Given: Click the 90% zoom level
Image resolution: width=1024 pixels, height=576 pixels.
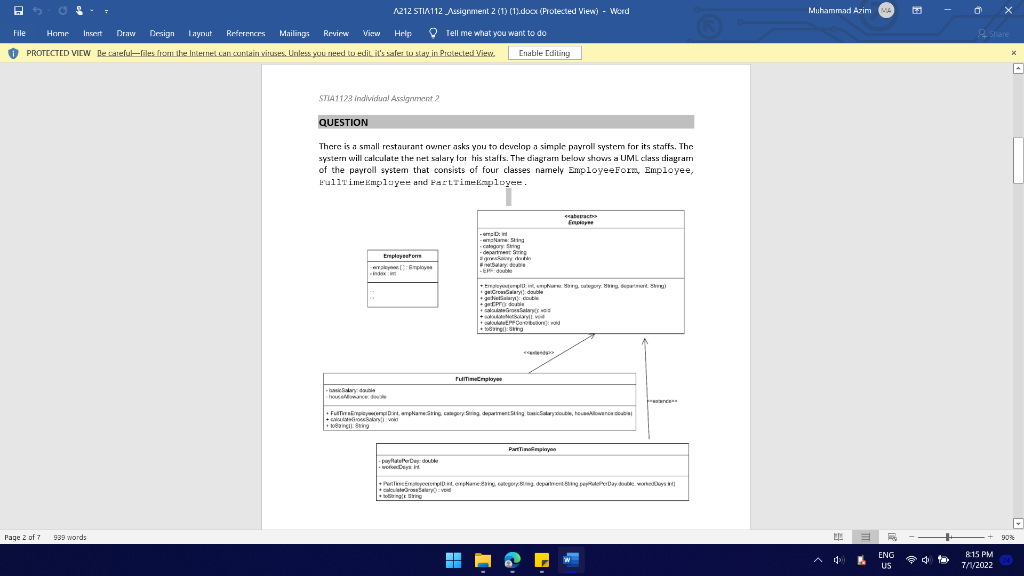Looking at the screenshot, I should (1008, 537).
